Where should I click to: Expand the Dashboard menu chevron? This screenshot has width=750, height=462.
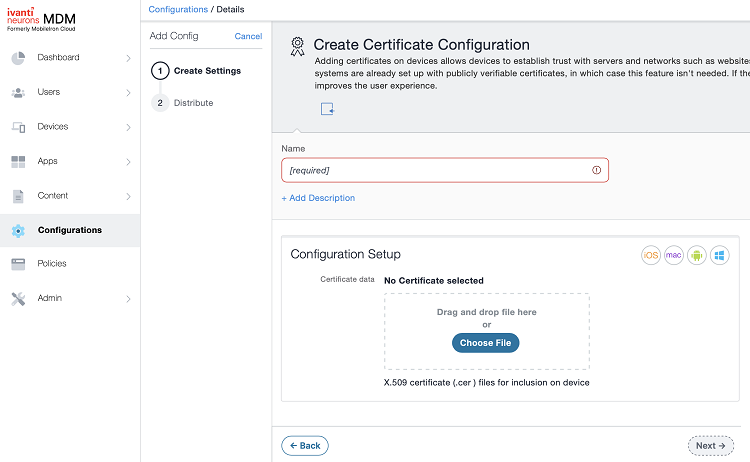(128, 58)
